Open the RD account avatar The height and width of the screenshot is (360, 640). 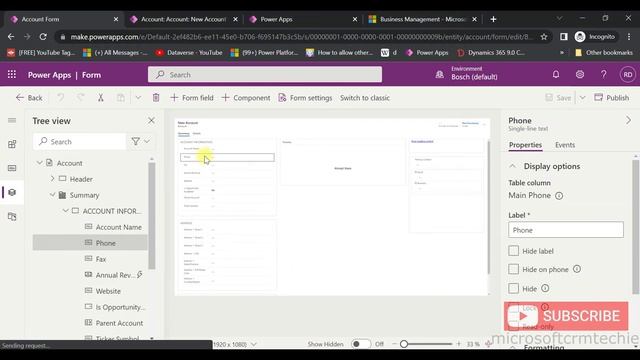pos(628,75)
